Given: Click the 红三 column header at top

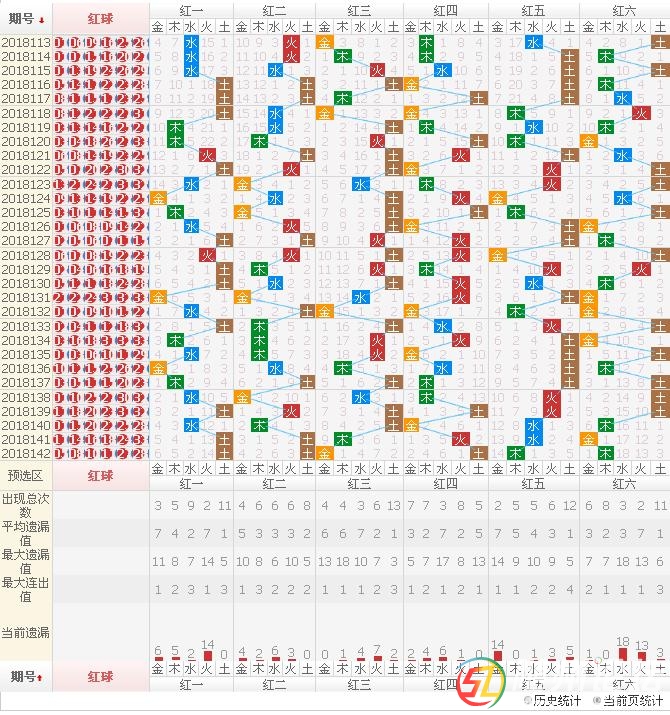Looking at the screenshot, I should click(x=358, y=9).
